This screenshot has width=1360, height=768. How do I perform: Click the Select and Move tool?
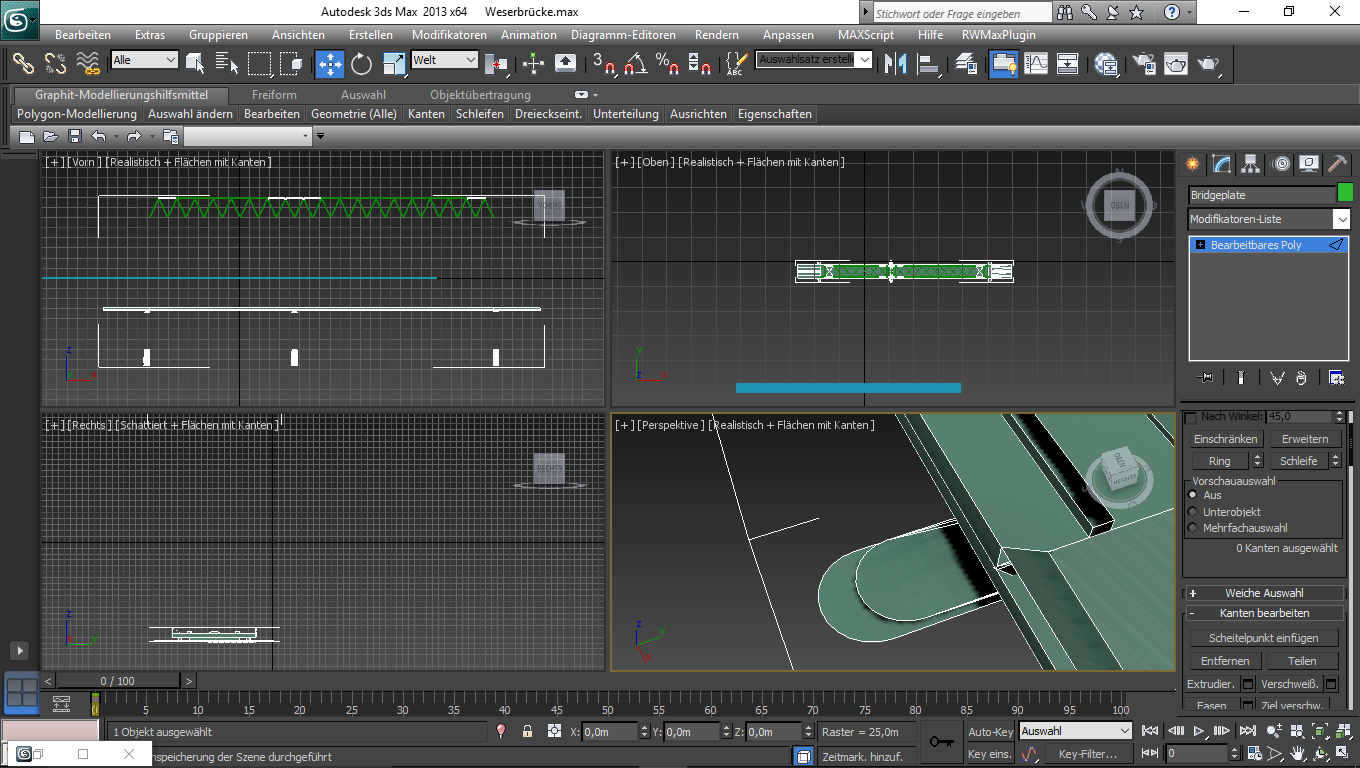tap(330, 64)
